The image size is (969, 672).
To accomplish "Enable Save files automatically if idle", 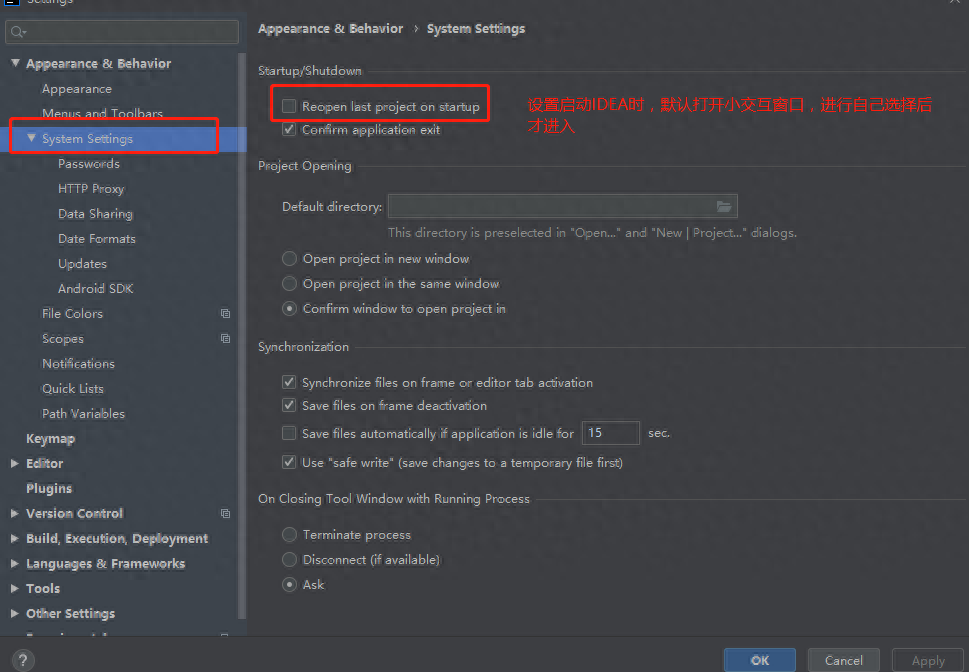I will [289, 433].
